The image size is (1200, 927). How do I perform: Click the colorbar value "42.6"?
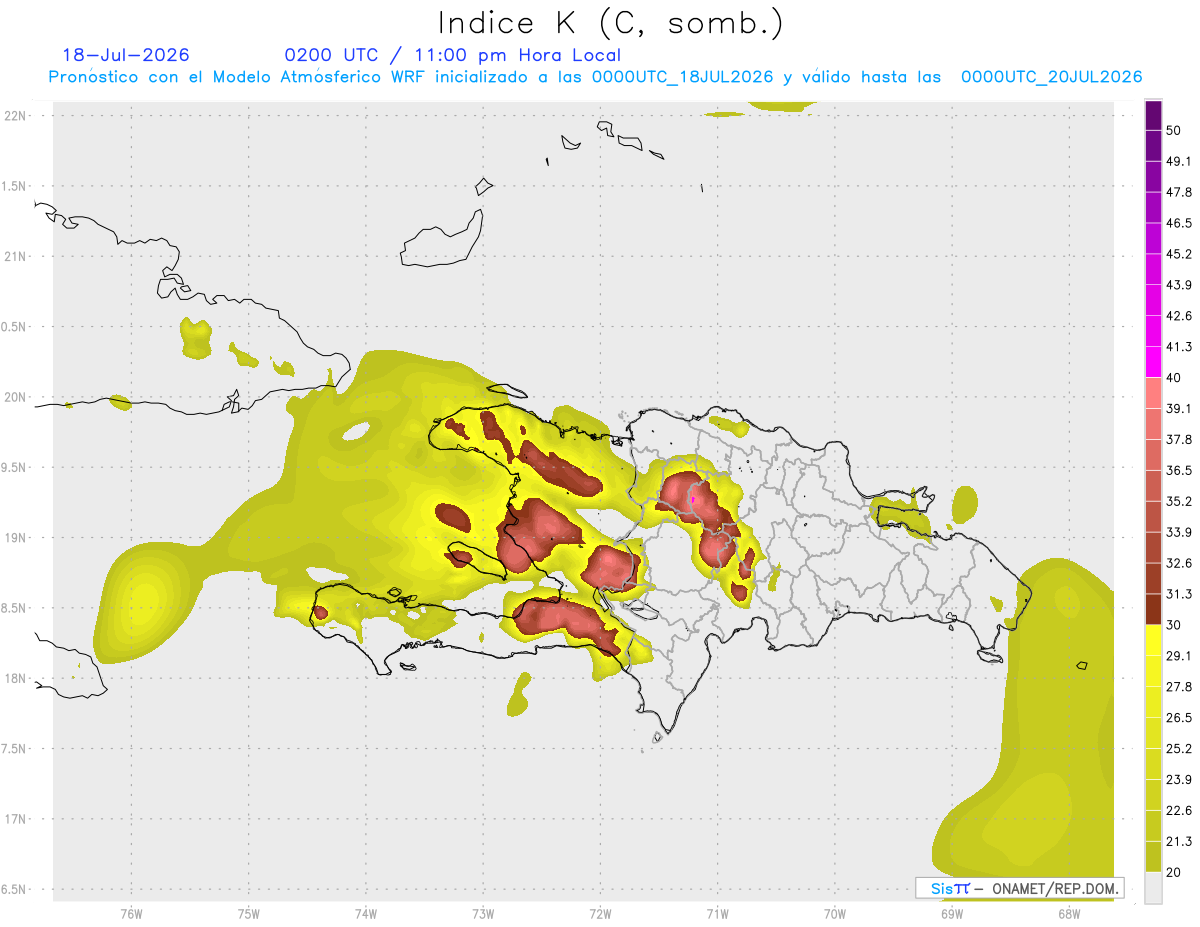click(1178, 316)
